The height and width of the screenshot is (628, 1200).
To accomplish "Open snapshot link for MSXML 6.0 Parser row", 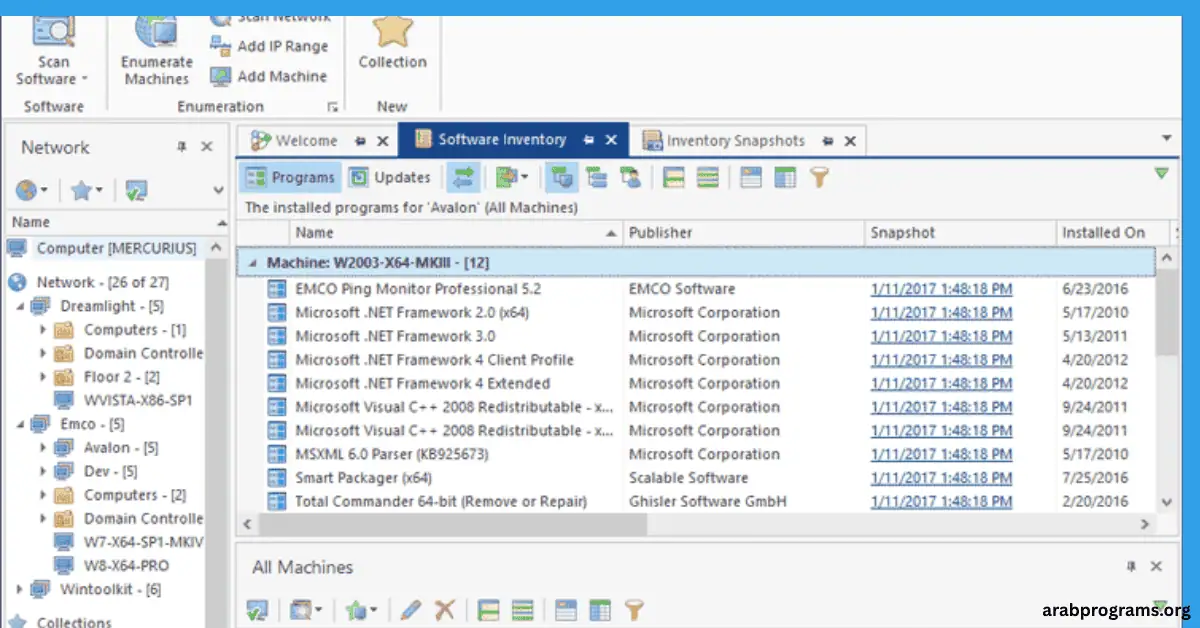I will click(x=941, y=454).
